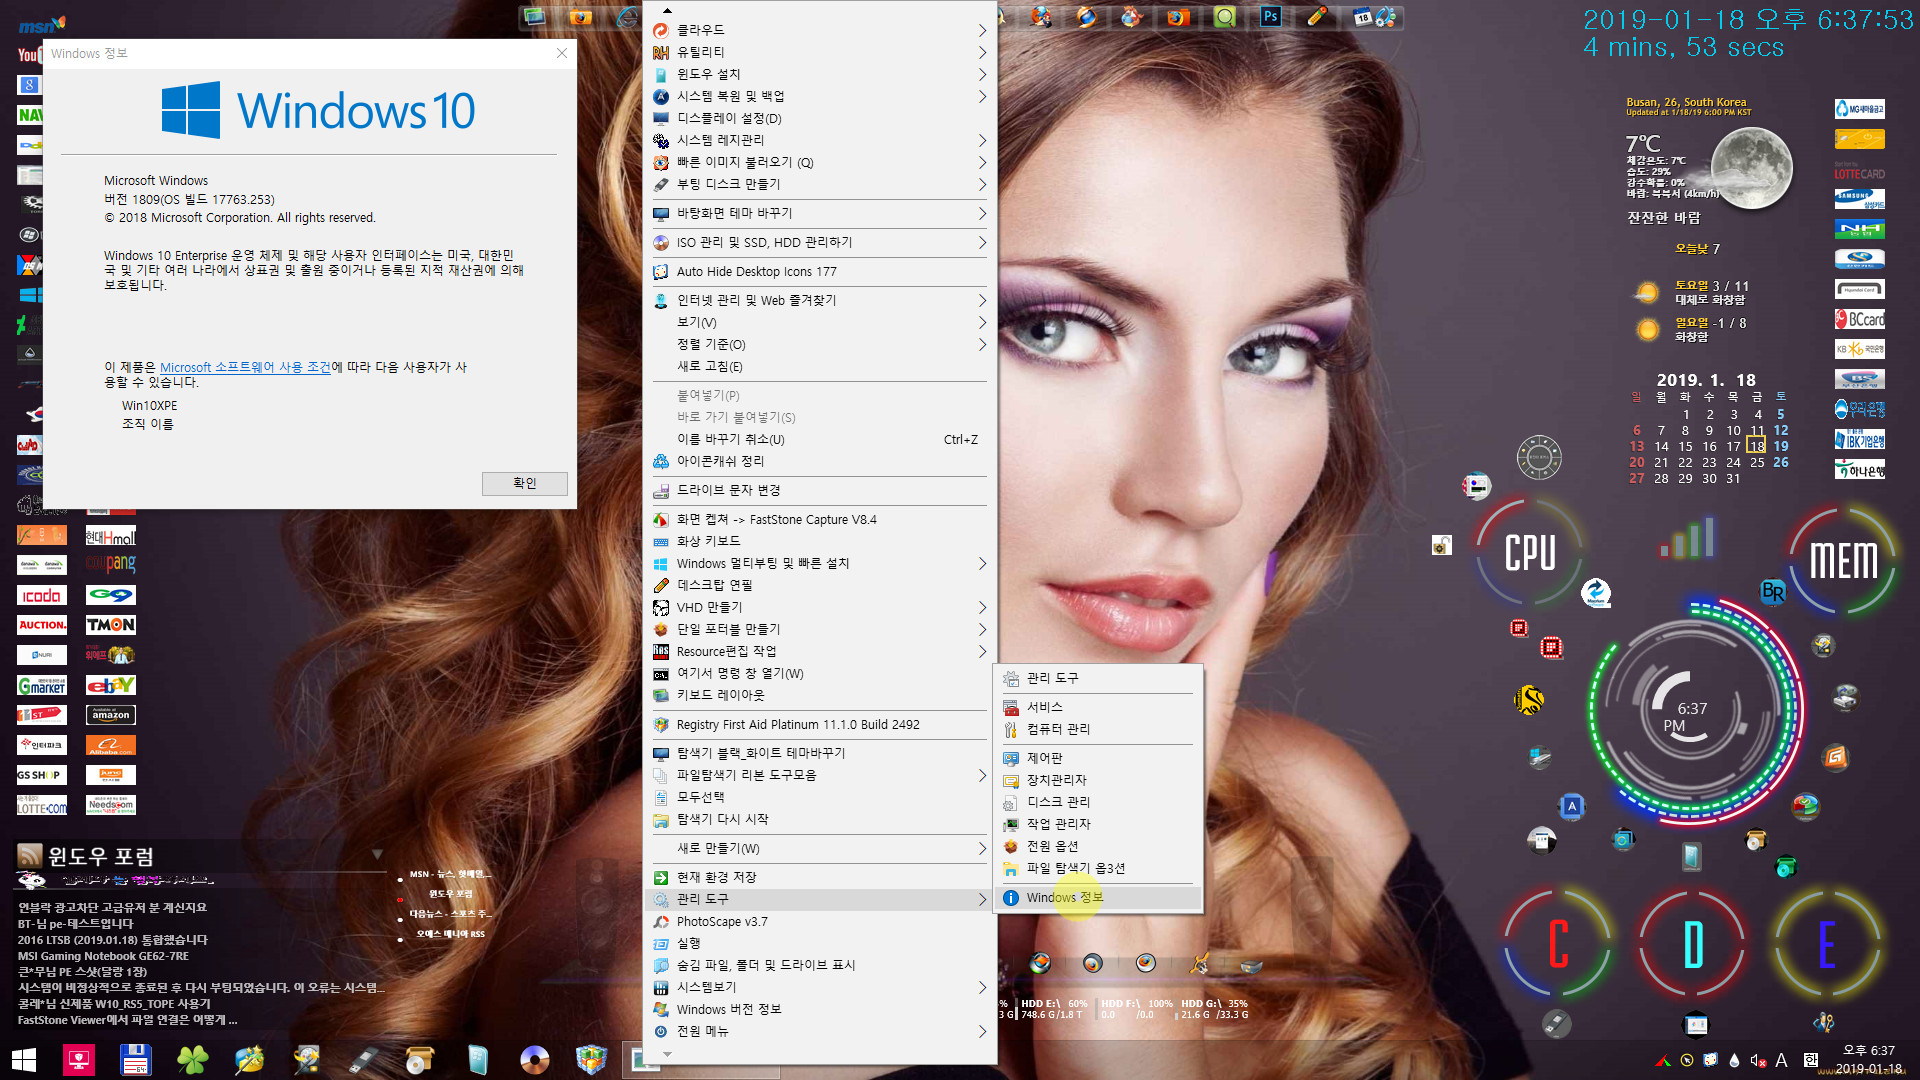Choose Auto Hide Desktop Icons 177
Image resolution: width=1920 pixels, height=1080 pixels.
pyautogui.click(x=819, y=271)
